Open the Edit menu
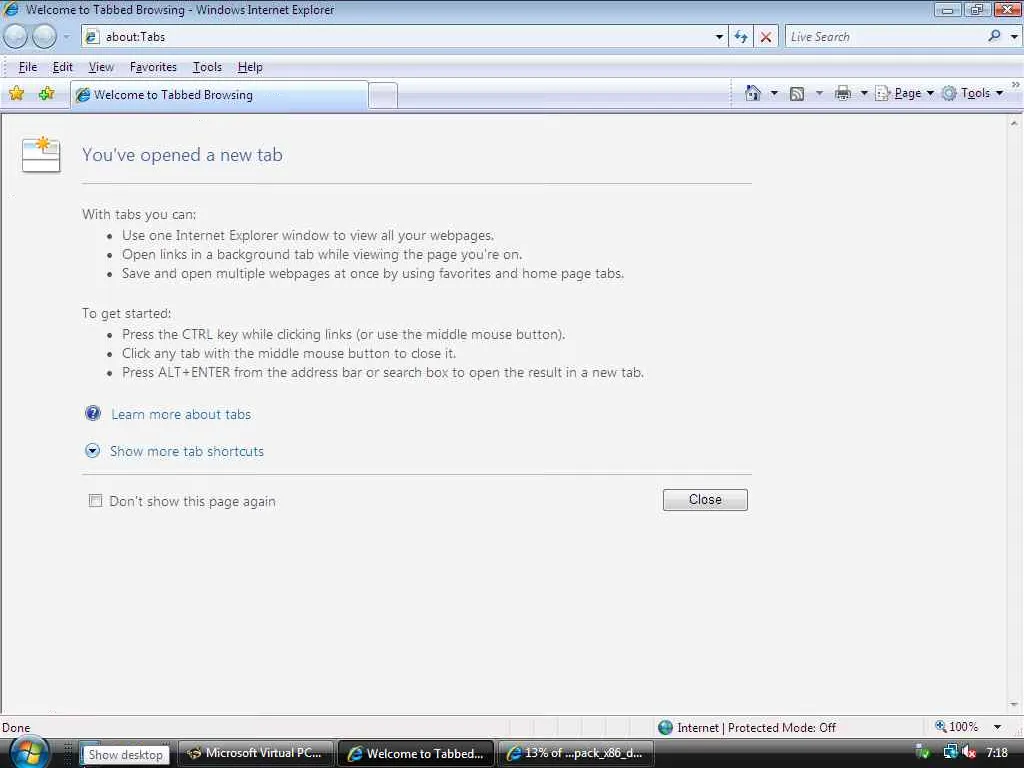1024x768 pixels. [x=63, y=67]
